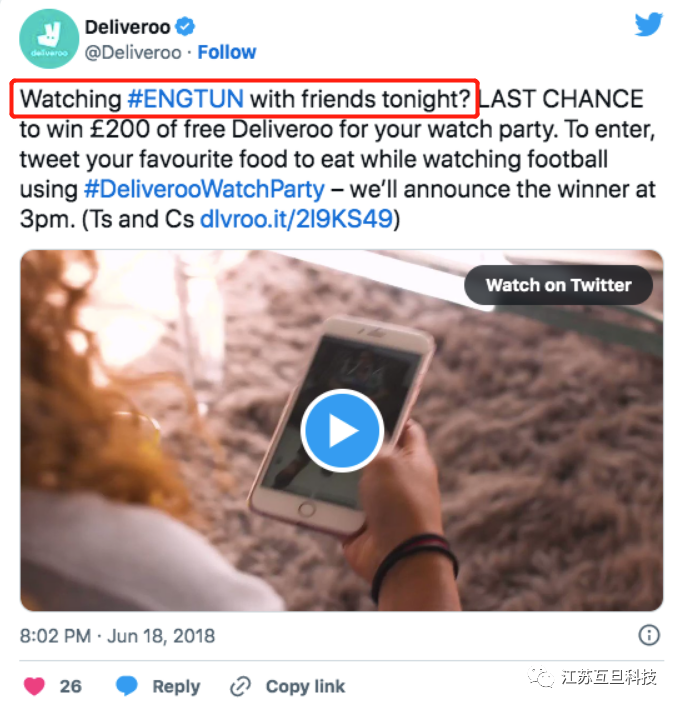The height and width of the screenshot is (707, 678).
Task: Click the Twitter bird logo
Action: coord(649,24)
